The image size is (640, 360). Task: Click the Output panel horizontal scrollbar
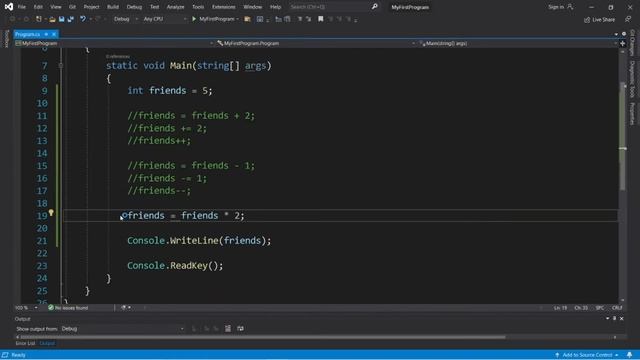tap(263, 337)
